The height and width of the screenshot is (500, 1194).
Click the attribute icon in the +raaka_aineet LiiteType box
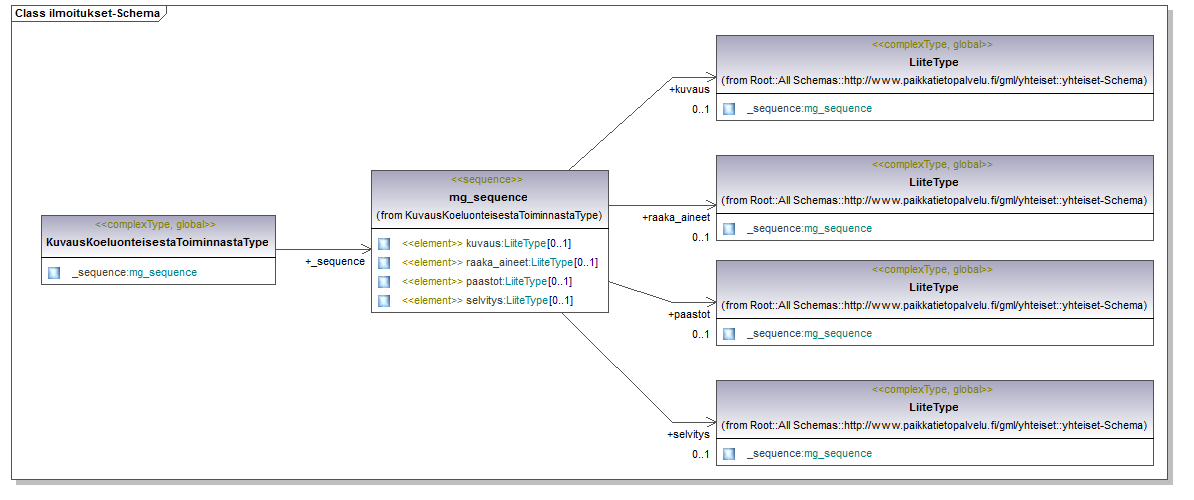(x=729, y=229)
